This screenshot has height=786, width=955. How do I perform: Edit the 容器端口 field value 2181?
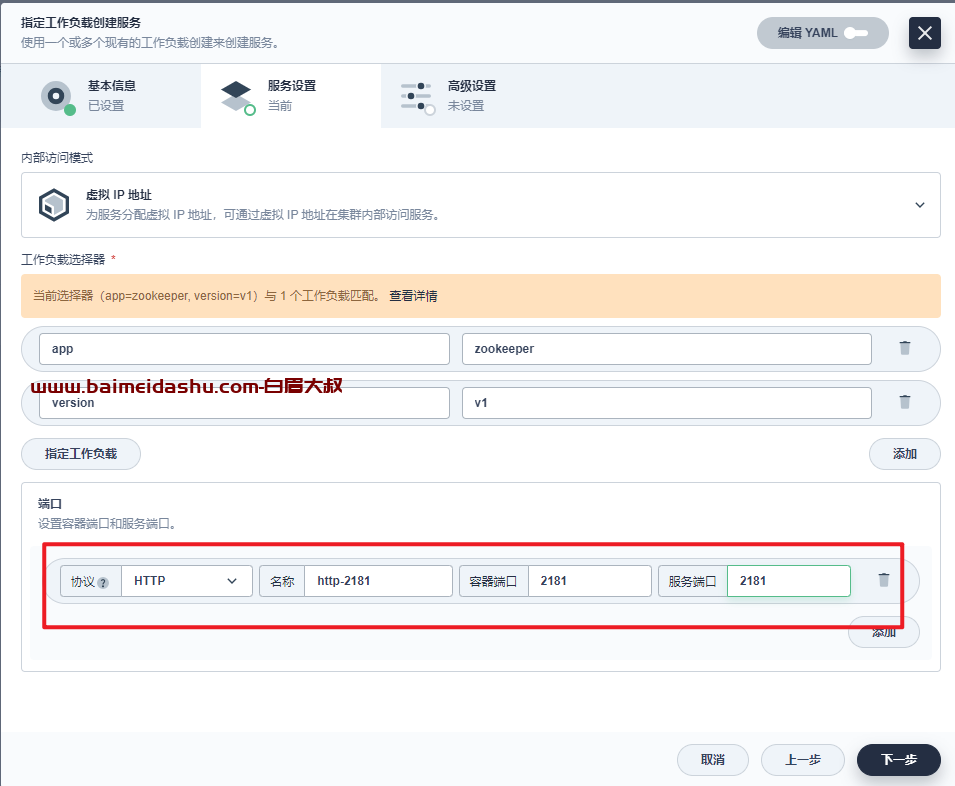click(x=590, y=581)
